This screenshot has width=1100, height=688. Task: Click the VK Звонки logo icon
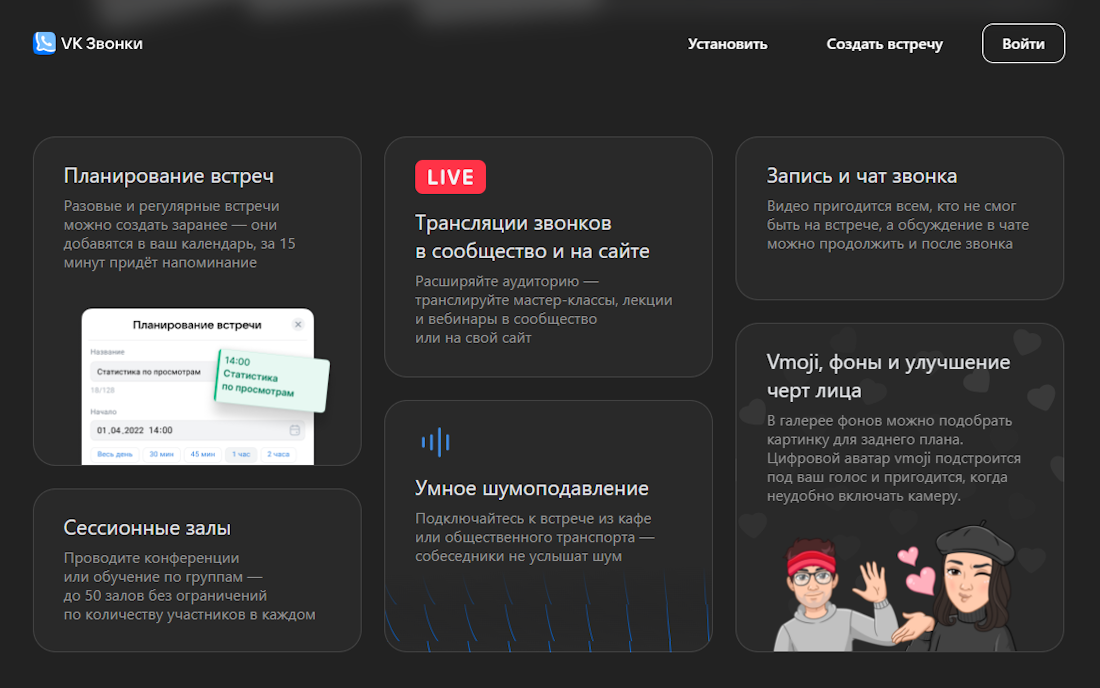(44, 43)
